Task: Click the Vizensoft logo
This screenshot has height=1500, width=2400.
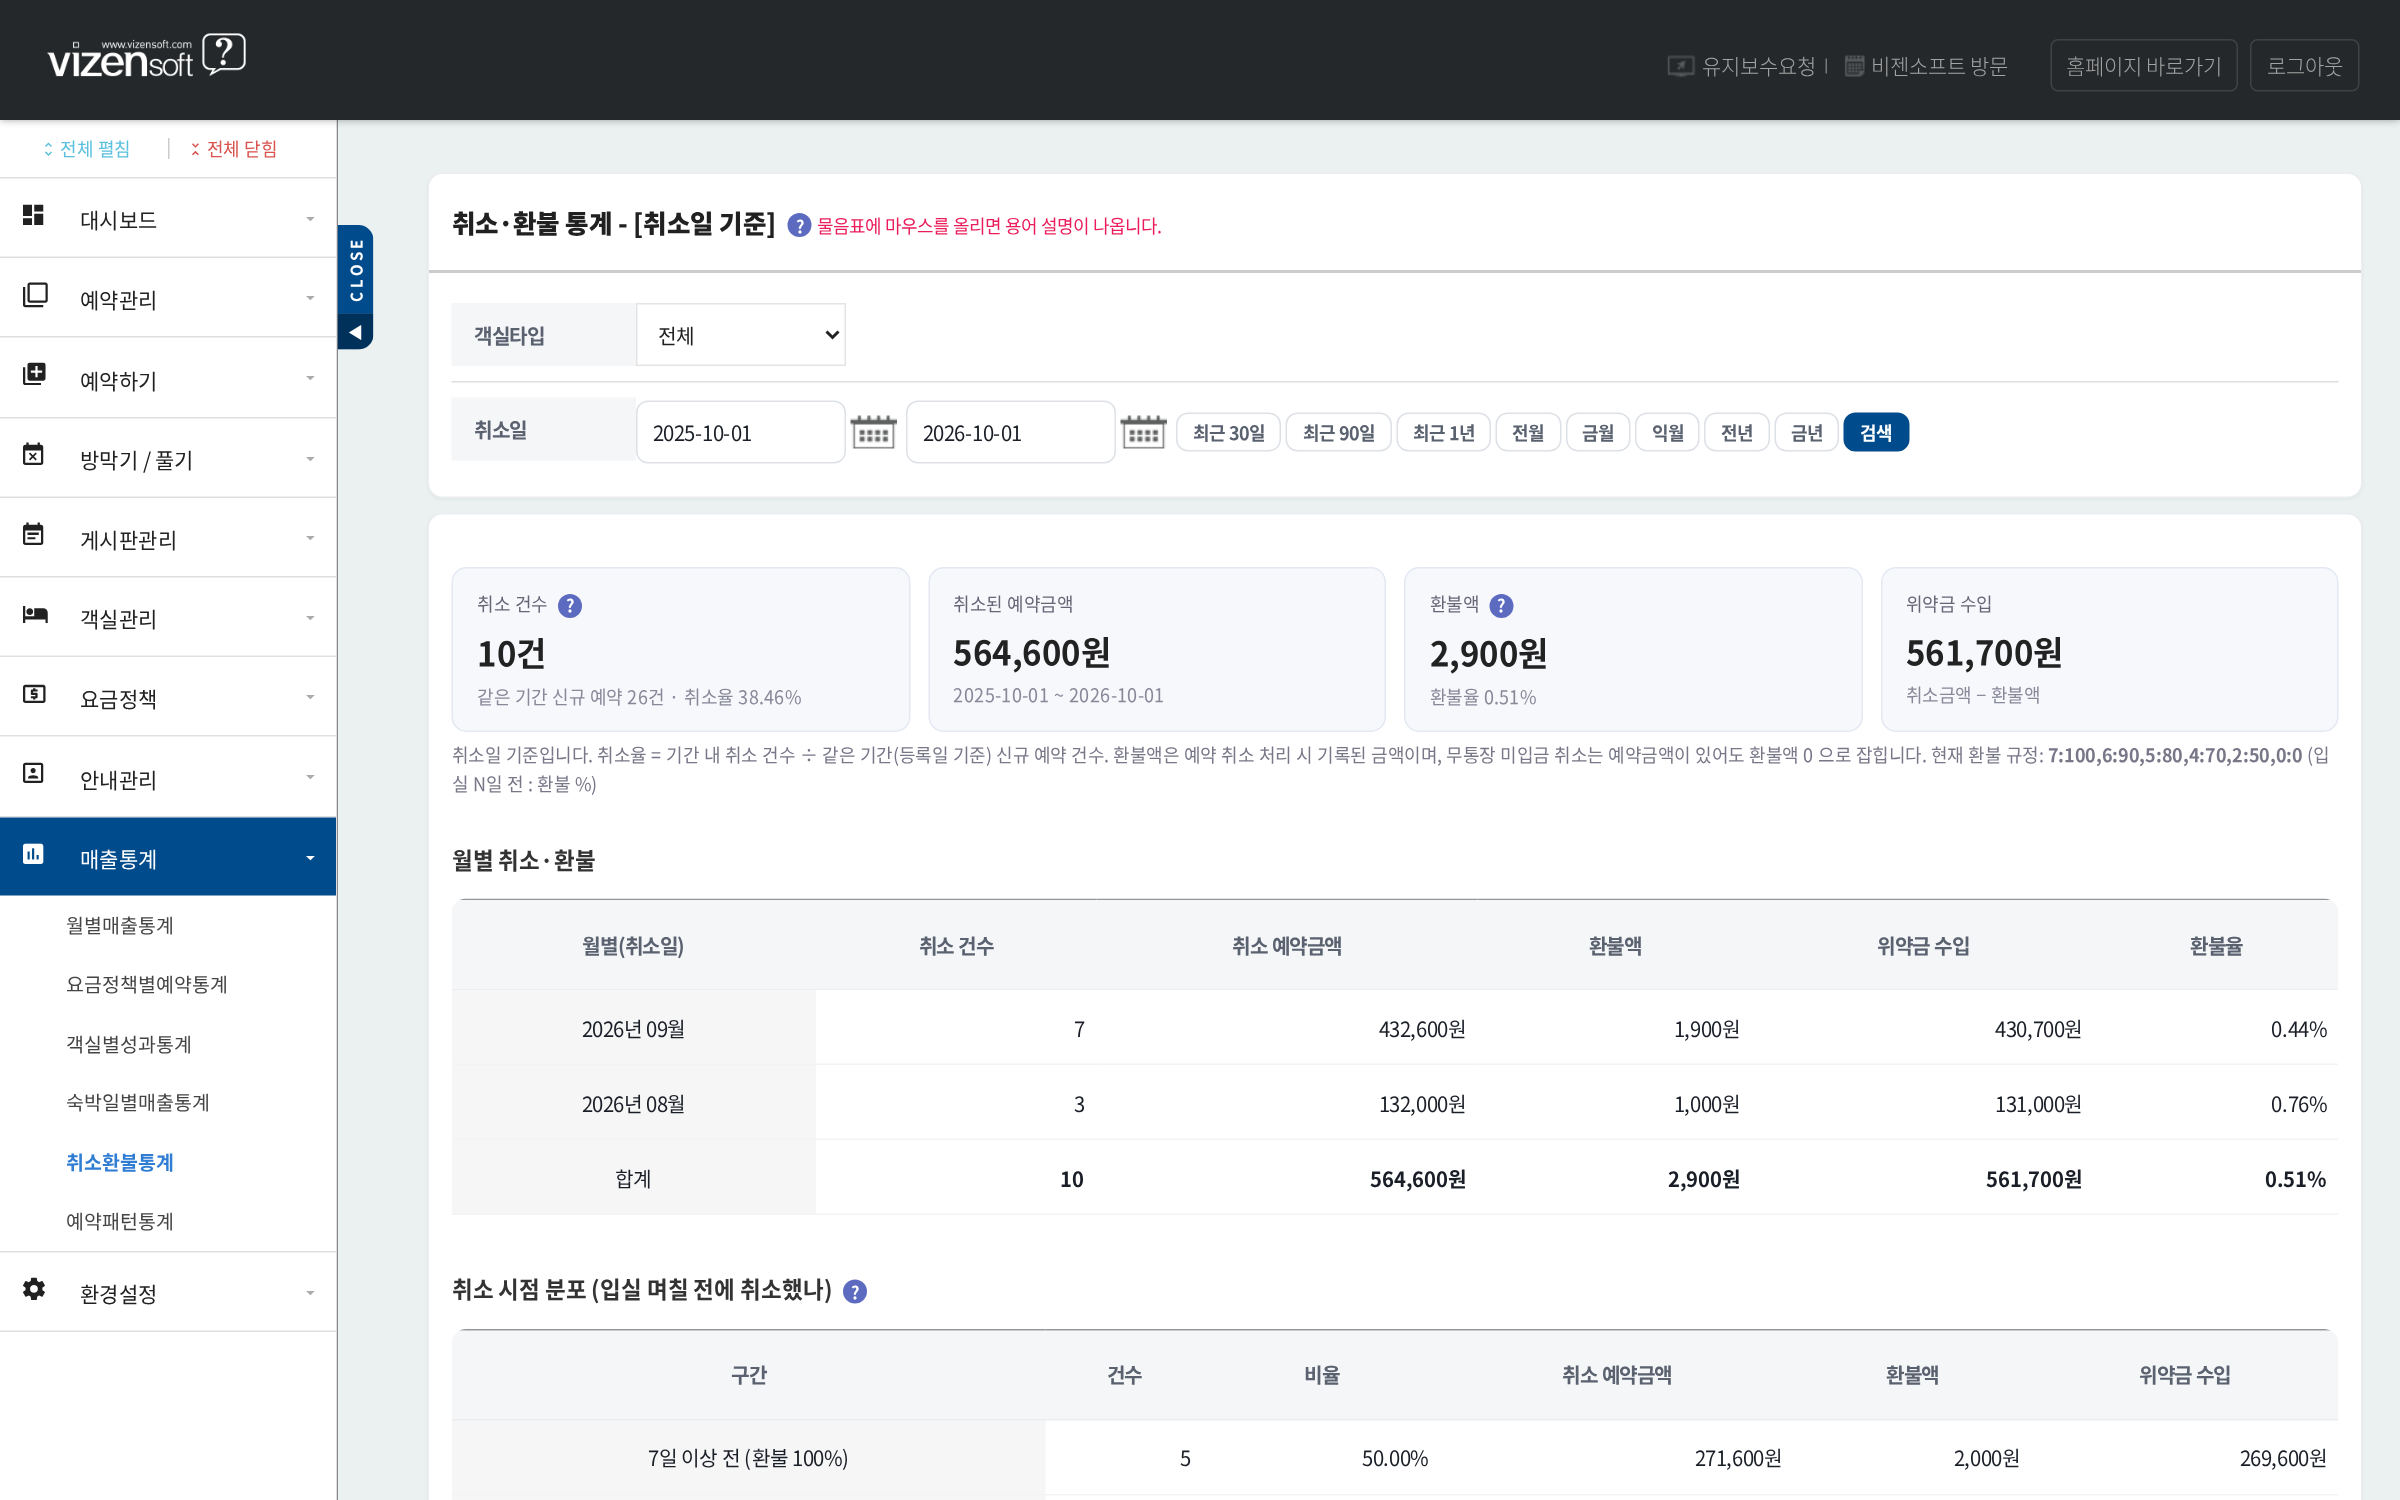Action: point(146,57)
